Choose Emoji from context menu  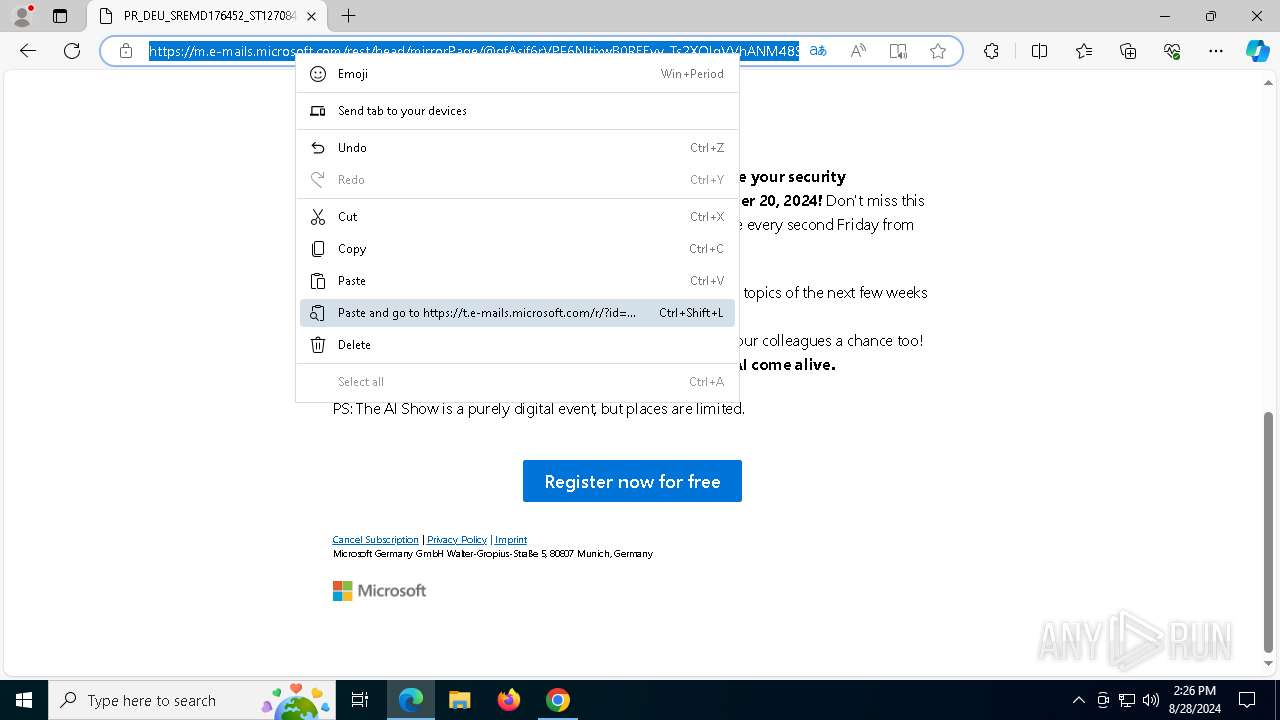point(517,74)
